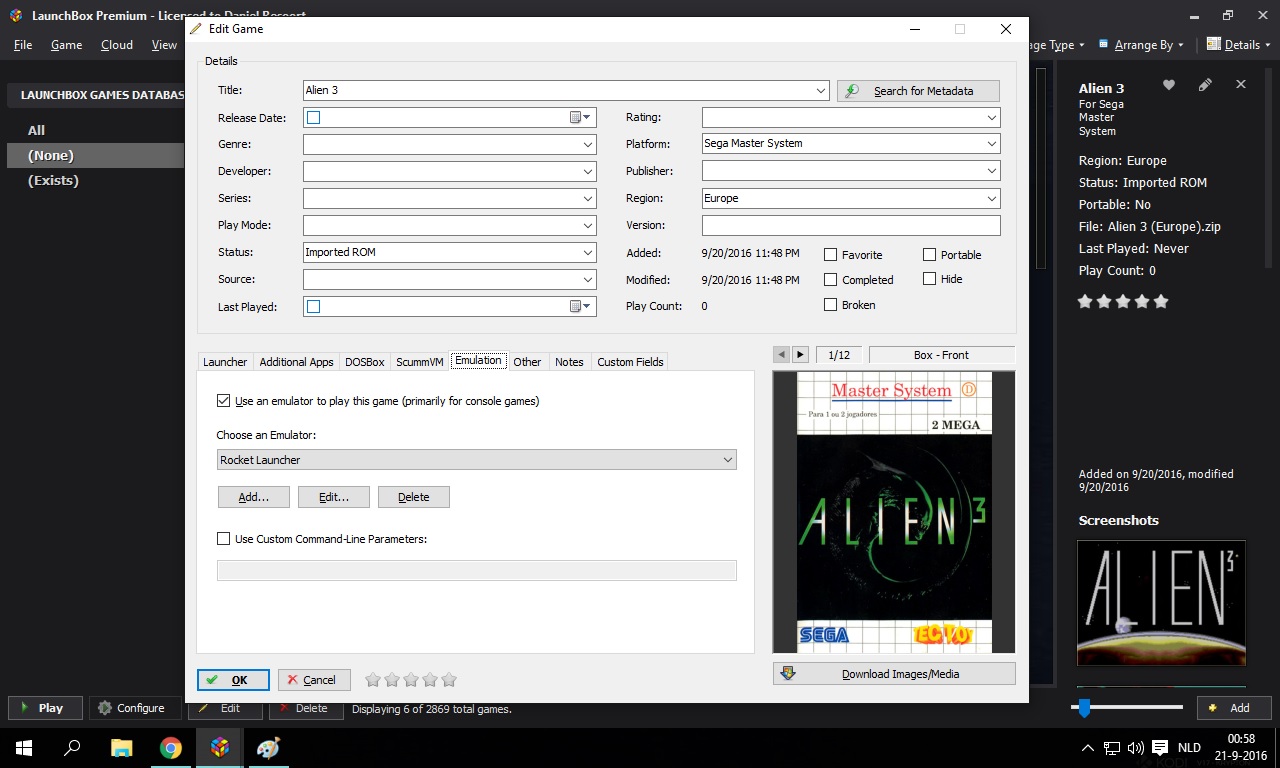Toggle the Hide checkbox
The image size is (1280, 768).
929,279
